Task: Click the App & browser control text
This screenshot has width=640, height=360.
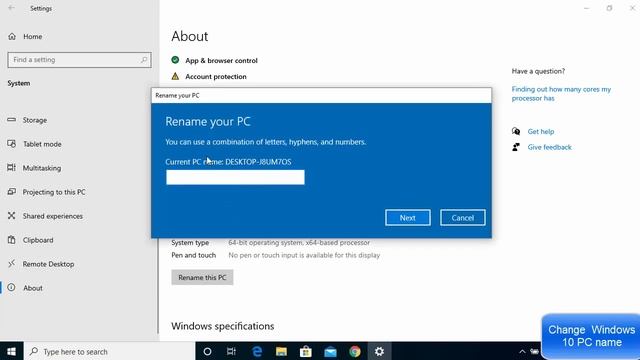Action: [221, 60]
